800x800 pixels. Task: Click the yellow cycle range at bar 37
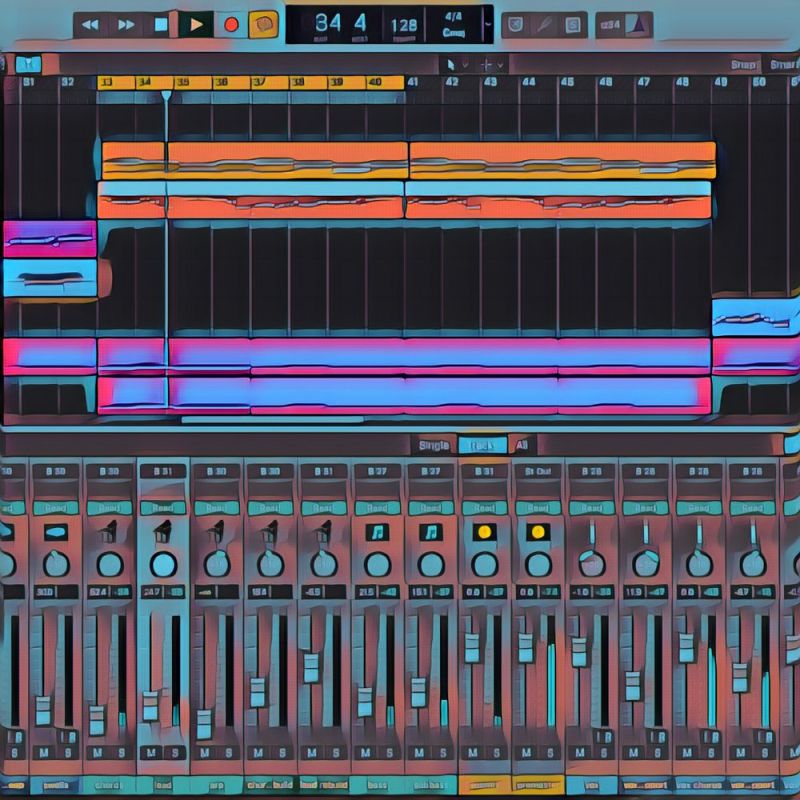pyautogui.click(x=270, y=82)
